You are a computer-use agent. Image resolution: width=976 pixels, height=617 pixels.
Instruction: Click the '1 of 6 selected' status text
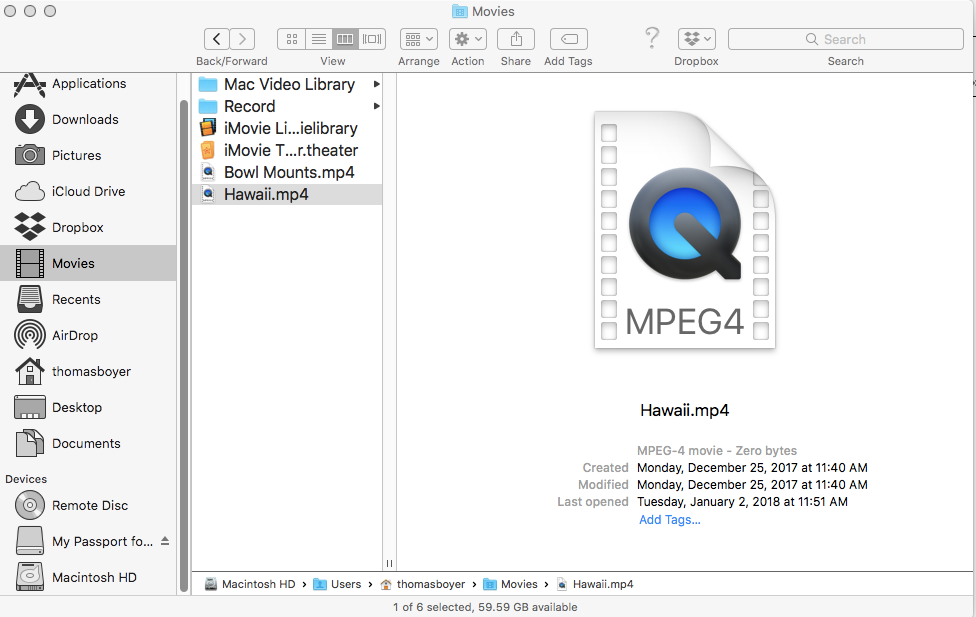click(x=485, y=607)
